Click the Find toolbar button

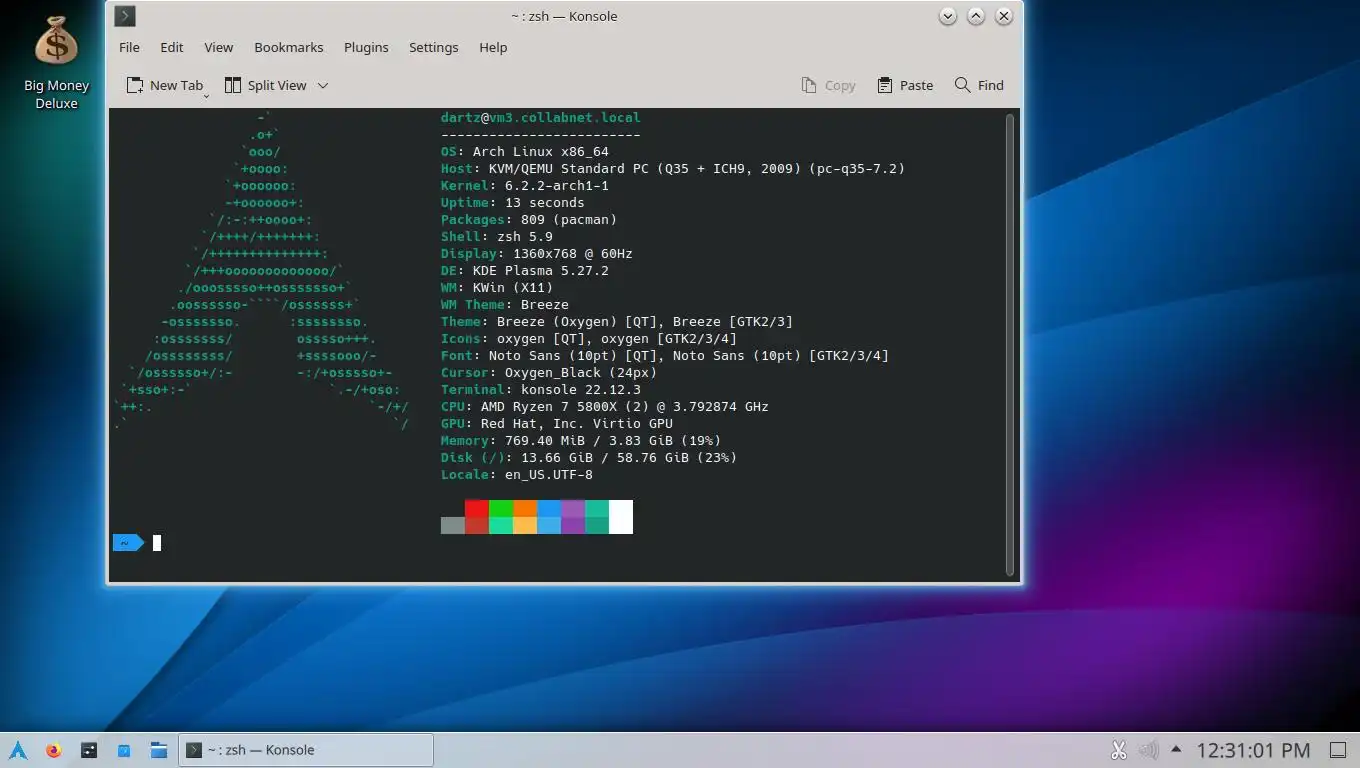[x=979, y=85]
